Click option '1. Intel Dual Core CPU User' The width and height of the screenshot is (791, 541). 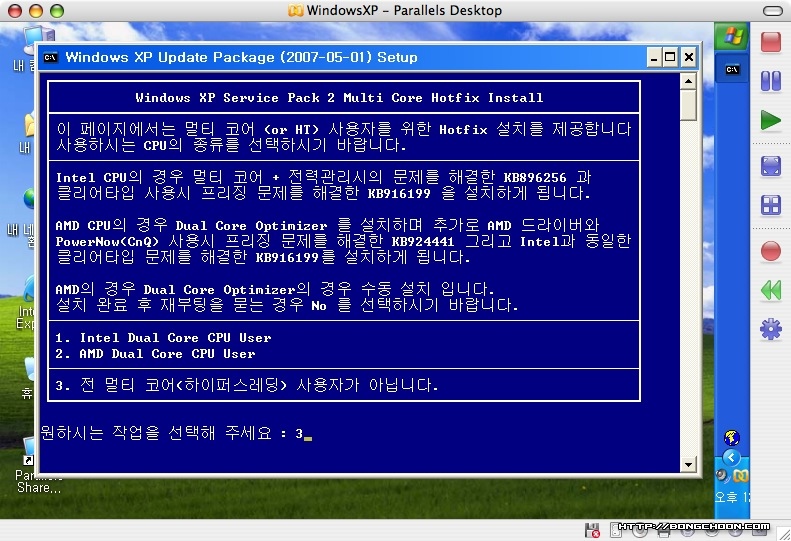pyautogui.click(x=163, y=338)
